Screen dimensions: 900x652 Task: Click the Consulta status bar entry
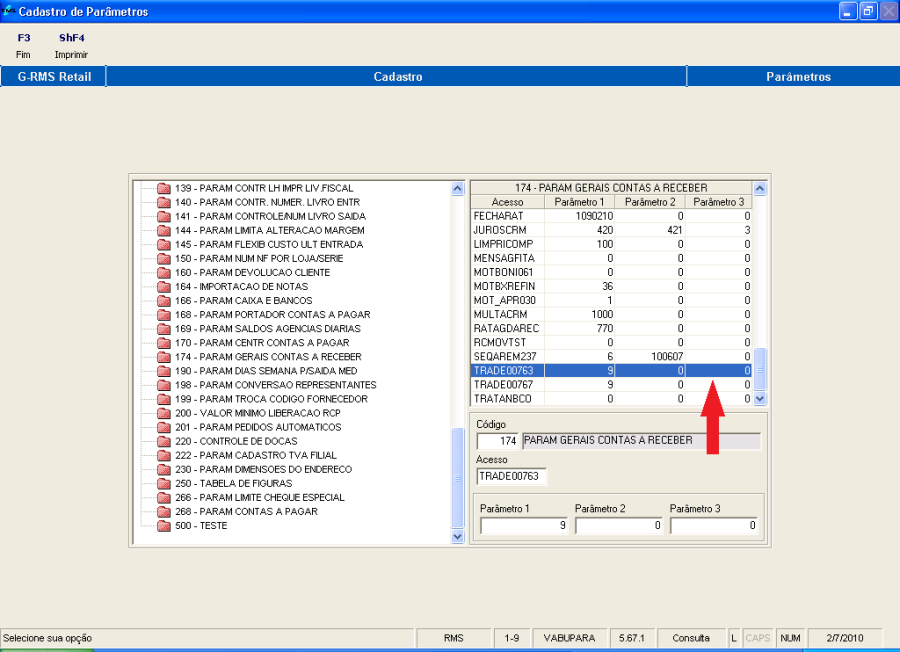point(690,638)
